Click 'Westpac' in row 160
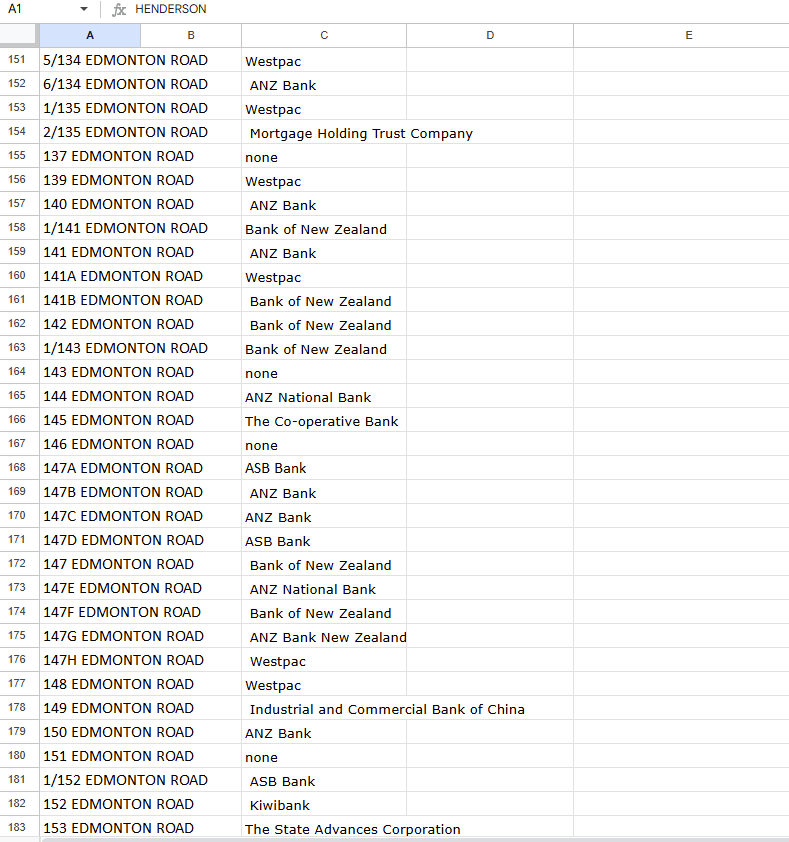 click(324, 277)
